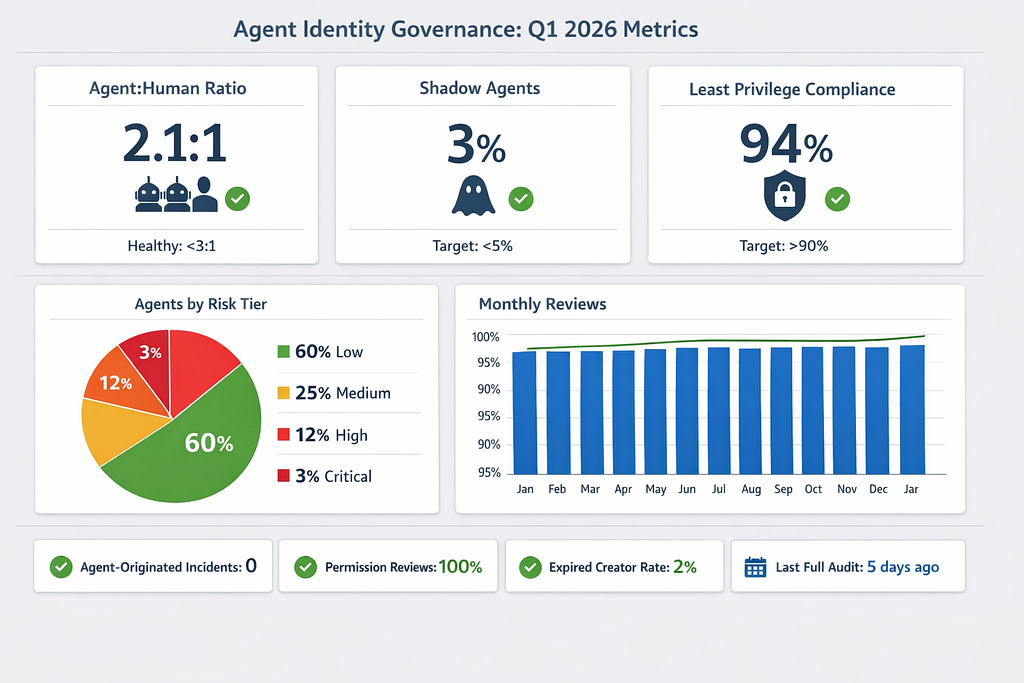Viewport: 1024px width, 683px height.
Task: Click the shield lock icon under Least Privilege Compliance
Action: (x=785, y=195)
